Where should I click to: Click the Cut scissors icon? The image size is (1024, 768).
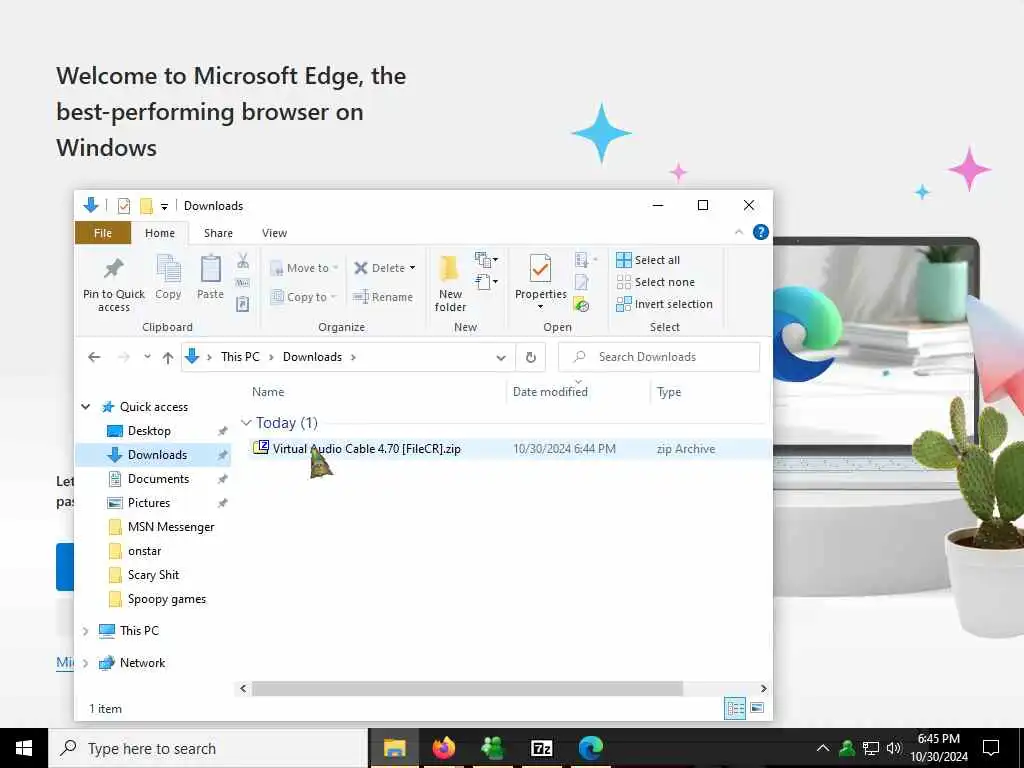click(243, 261)
